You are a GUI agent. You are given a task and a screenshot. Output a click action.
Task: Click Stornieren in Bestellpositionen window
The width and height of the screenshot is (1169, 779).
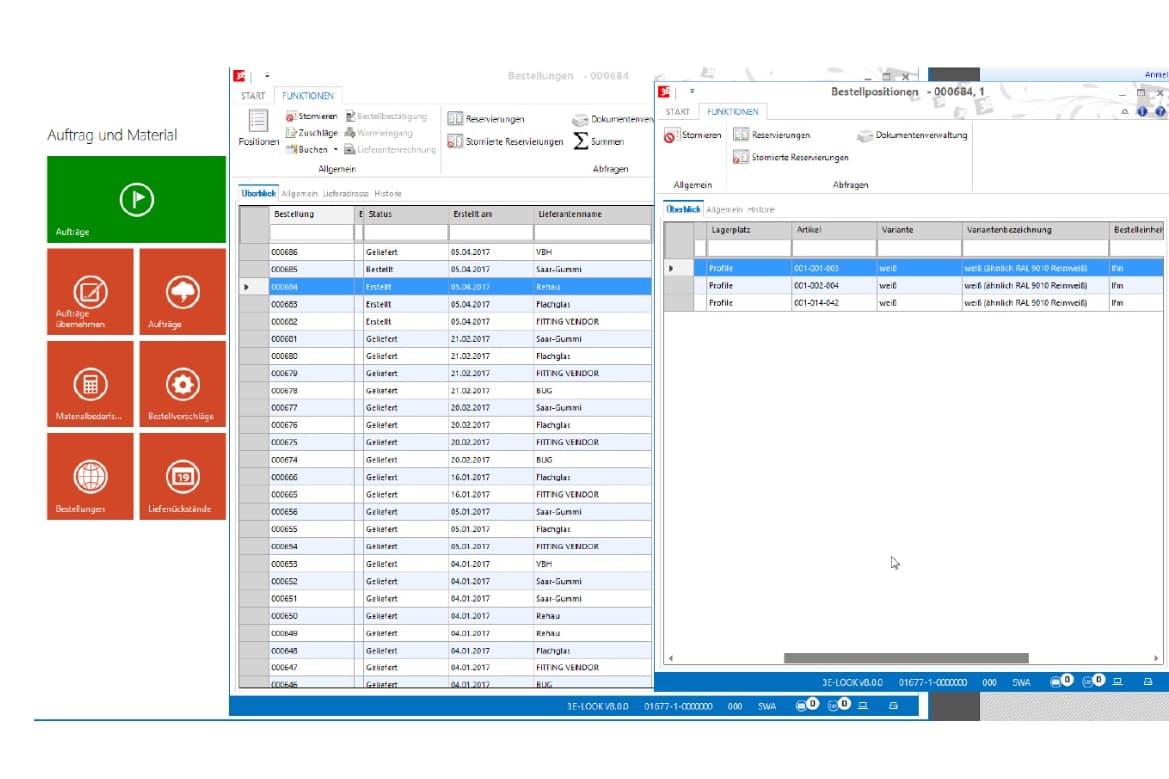tap(693, 135)
